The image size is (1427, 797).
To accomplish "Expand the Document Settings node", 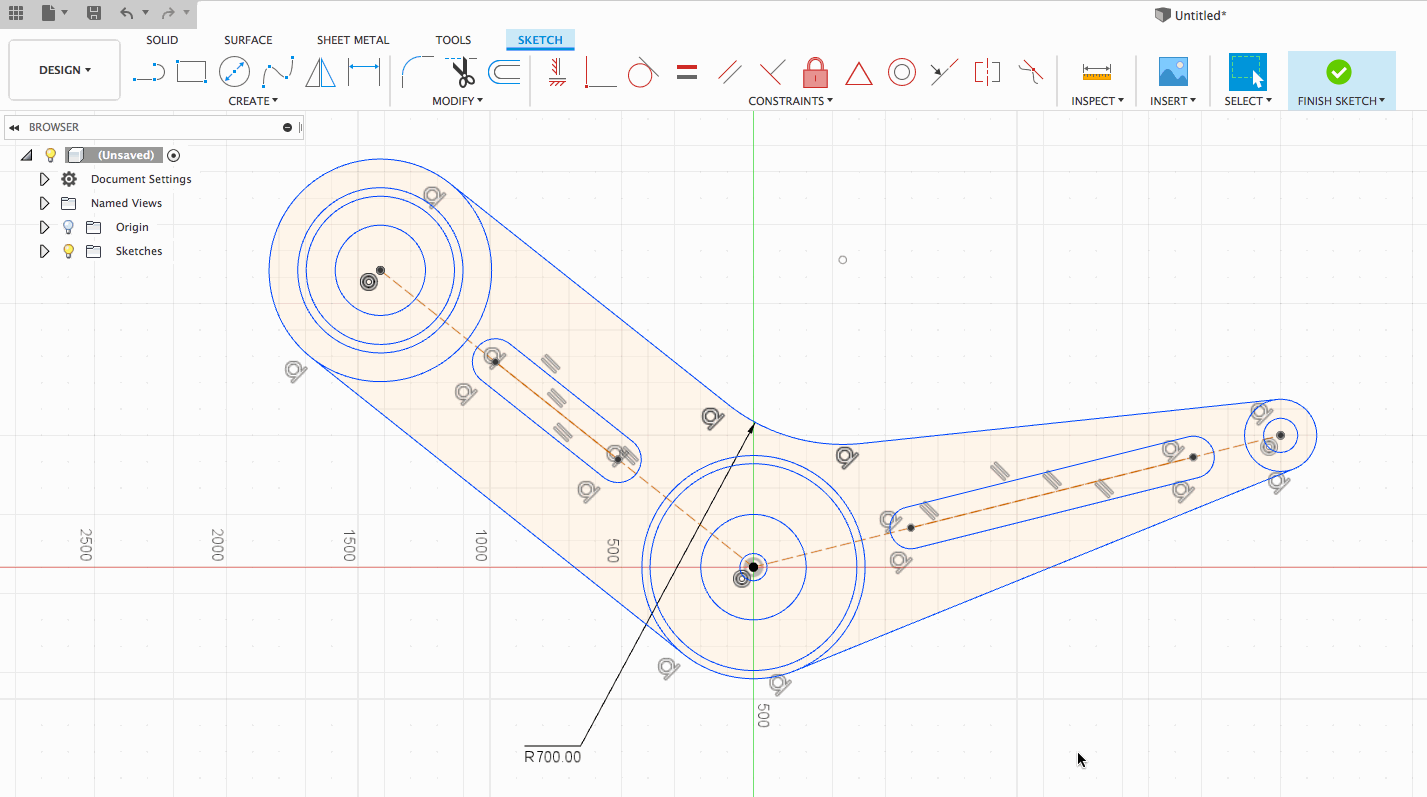I will pyautogui.click(x=44, y=179).
